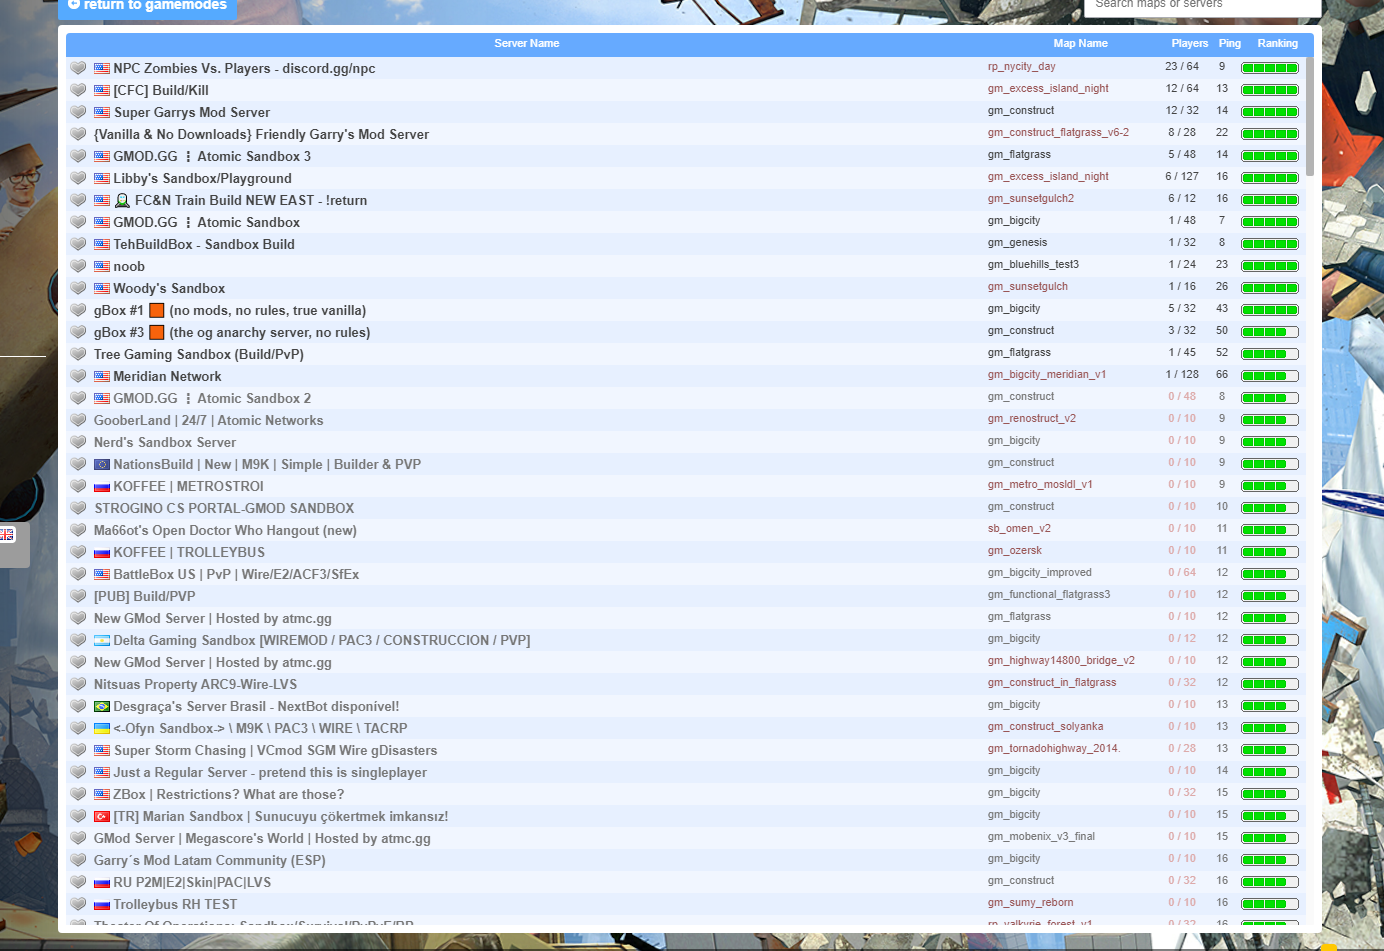The image size is (1384, 951).
Task: Sort servers by the Server Name column
Action: pyautogui.click(x=527, y=44)
